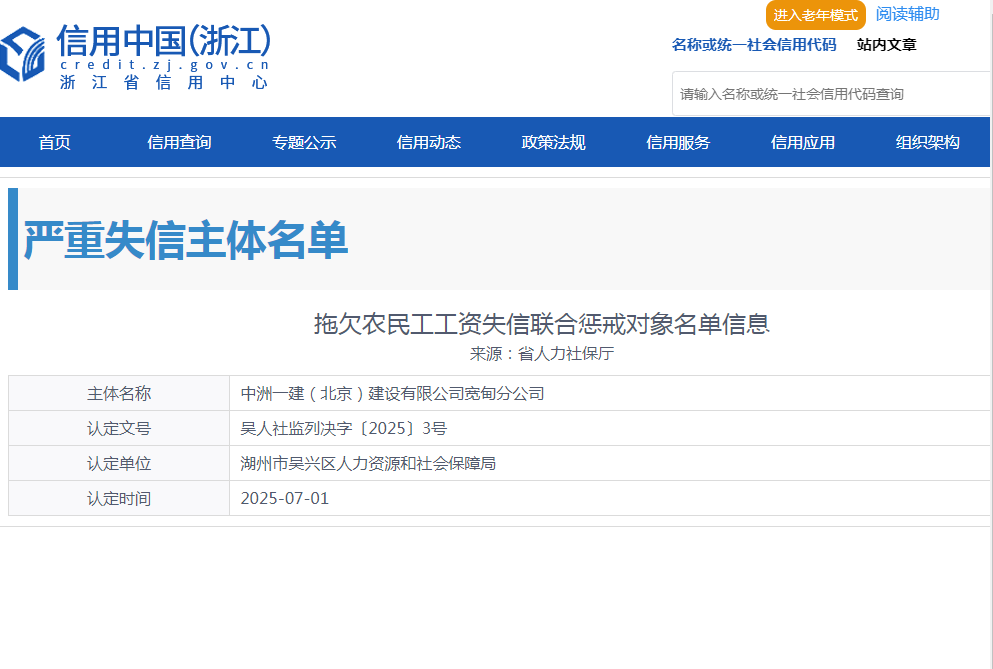Image resolution: width=993 pixels, height=669 pixels.
Task: Click the 浙江省信用中心 logo subtitle
Action: (164, 82)
